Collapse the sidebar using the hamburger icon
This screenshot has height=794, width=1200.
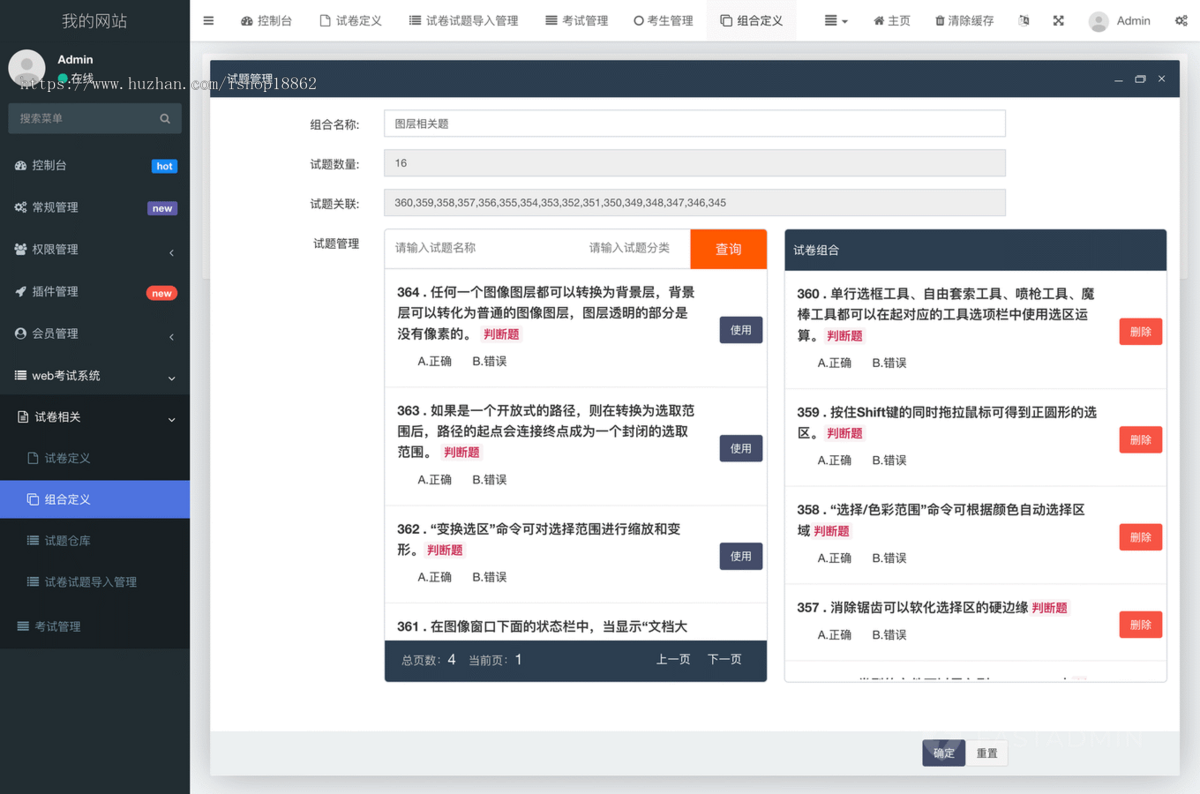tap(208, 20)
